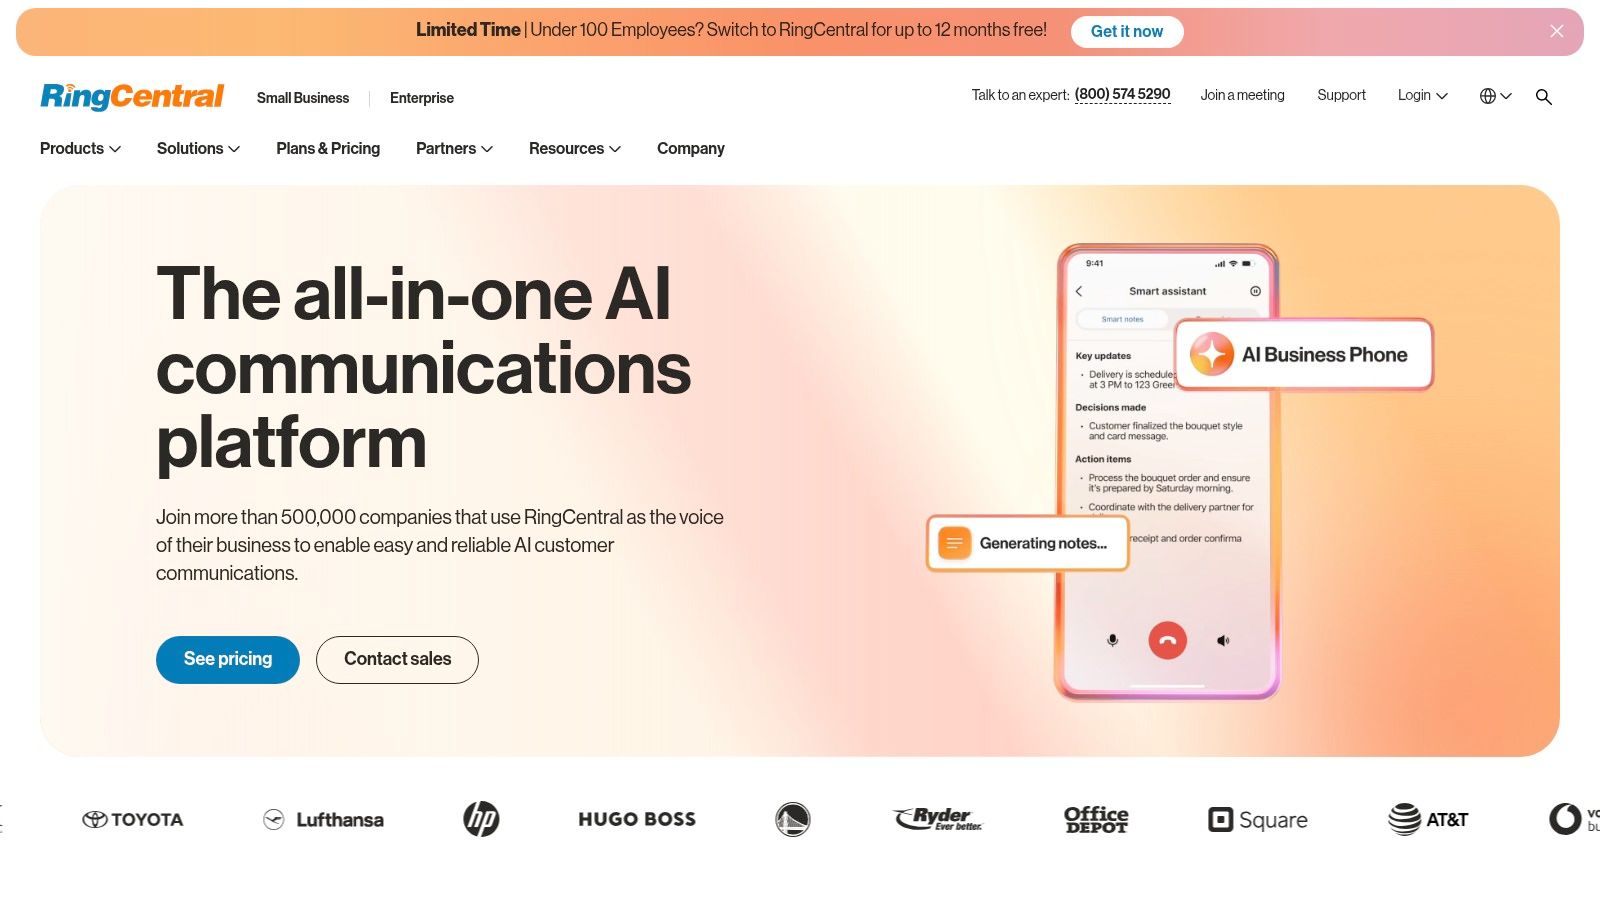Click the search magnifier icon
Viewport: 1600px width, 900px height.
1544,97
